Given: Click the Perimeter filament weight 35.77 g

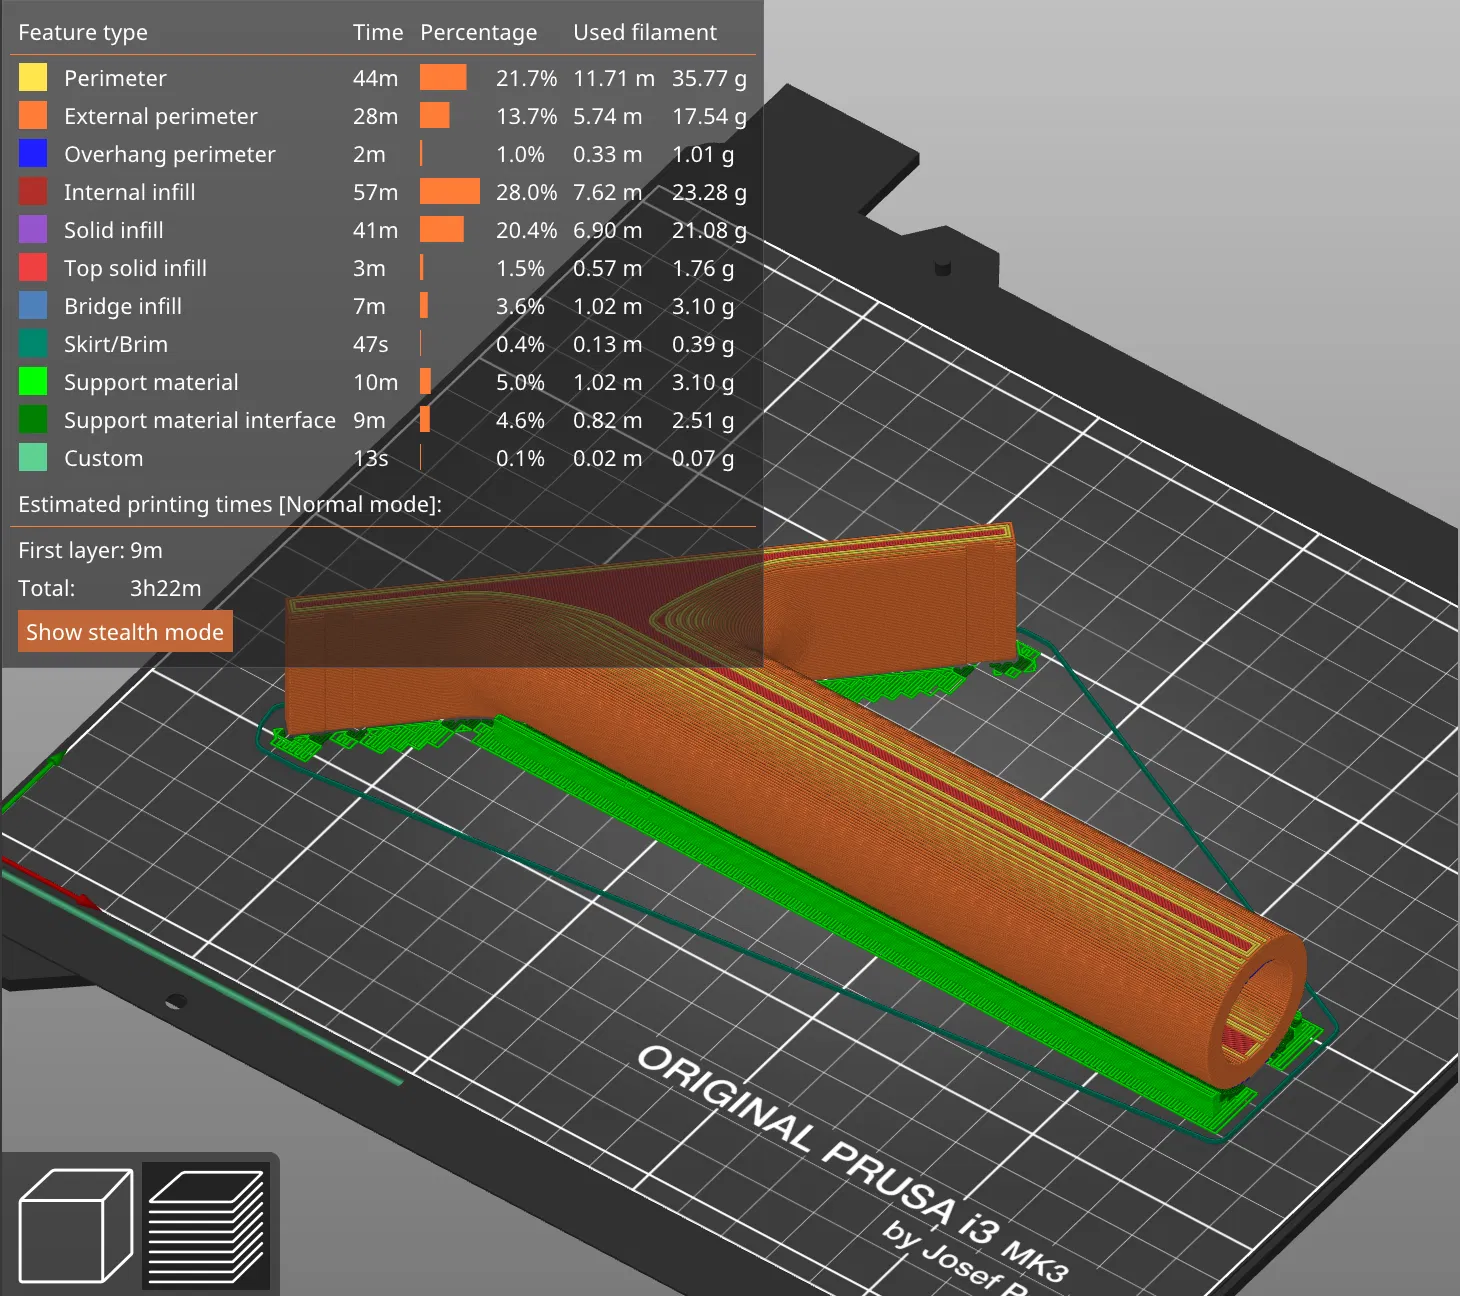Looking at the screenshot, I should click(709, 78).
